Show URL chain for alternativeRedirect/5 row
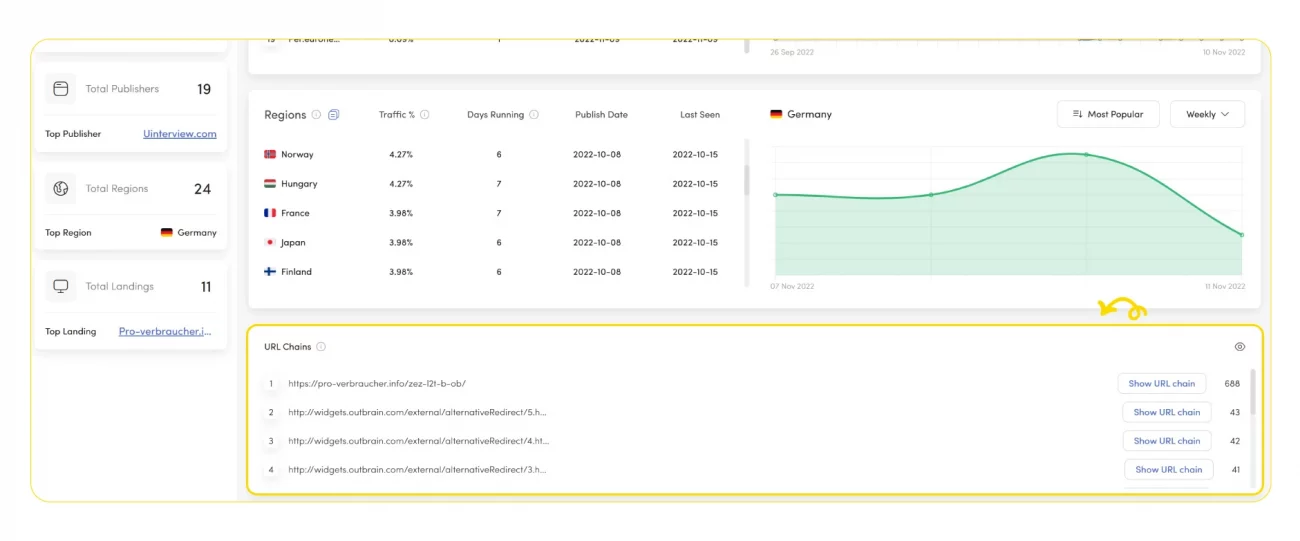This screenshot has width=1300, height=541. pyautogui.click(x=1167, y=412)
